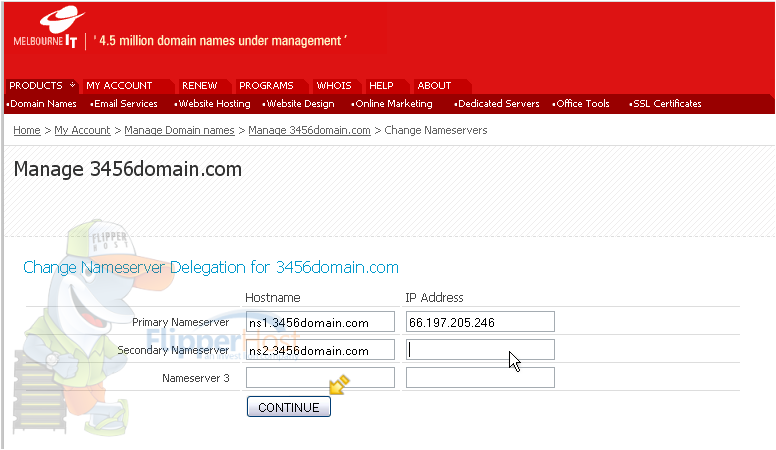
Task: Open Dedicated Servers link
Action: pos(497,103)
